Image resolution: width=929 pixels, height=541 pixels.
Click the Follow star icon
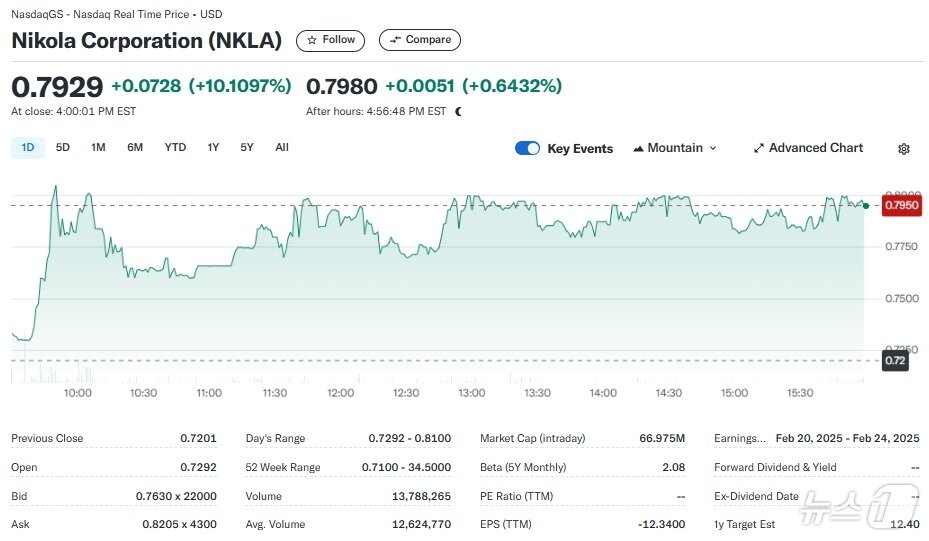click(312, 40)
